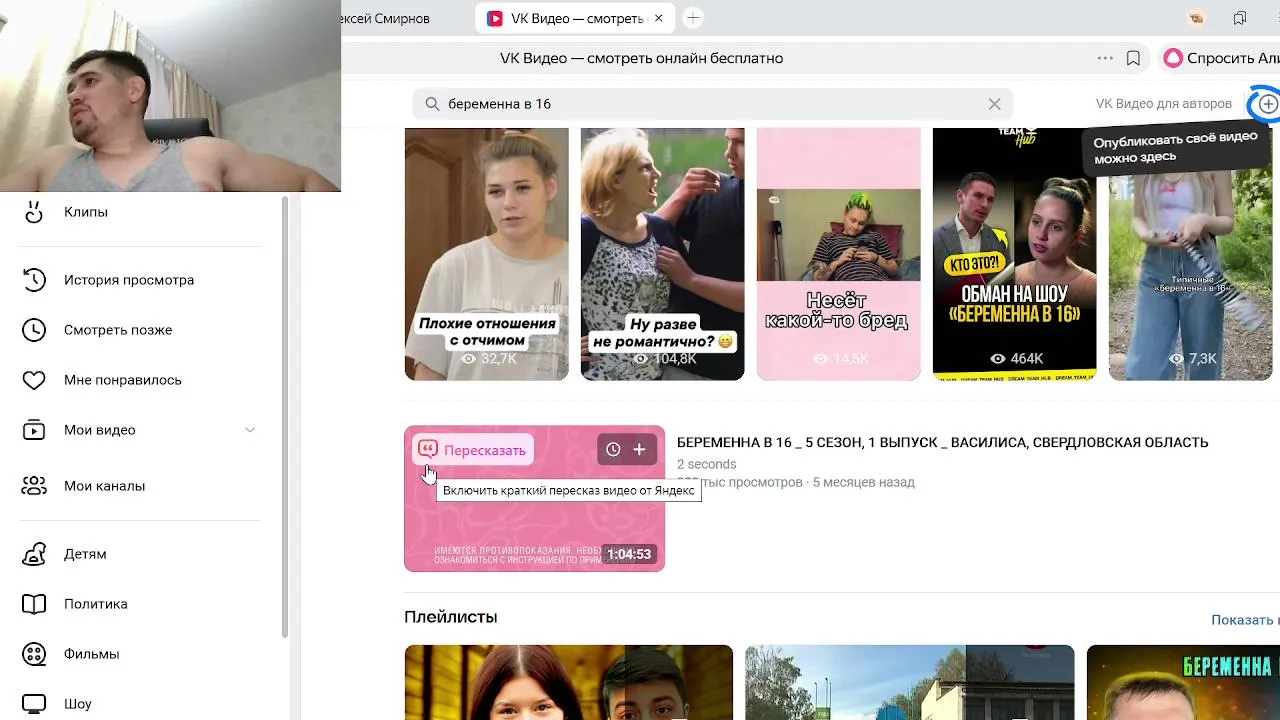Click the Показать link beside Плейлисты
1280x720 pixels.
pos(1245,620)
